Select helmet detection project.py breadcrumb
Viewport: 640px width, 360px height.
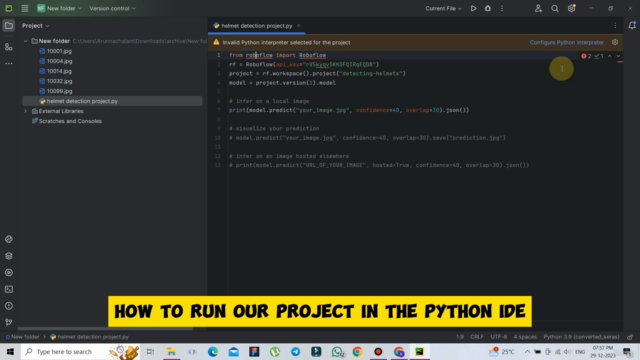click(89, 337)
